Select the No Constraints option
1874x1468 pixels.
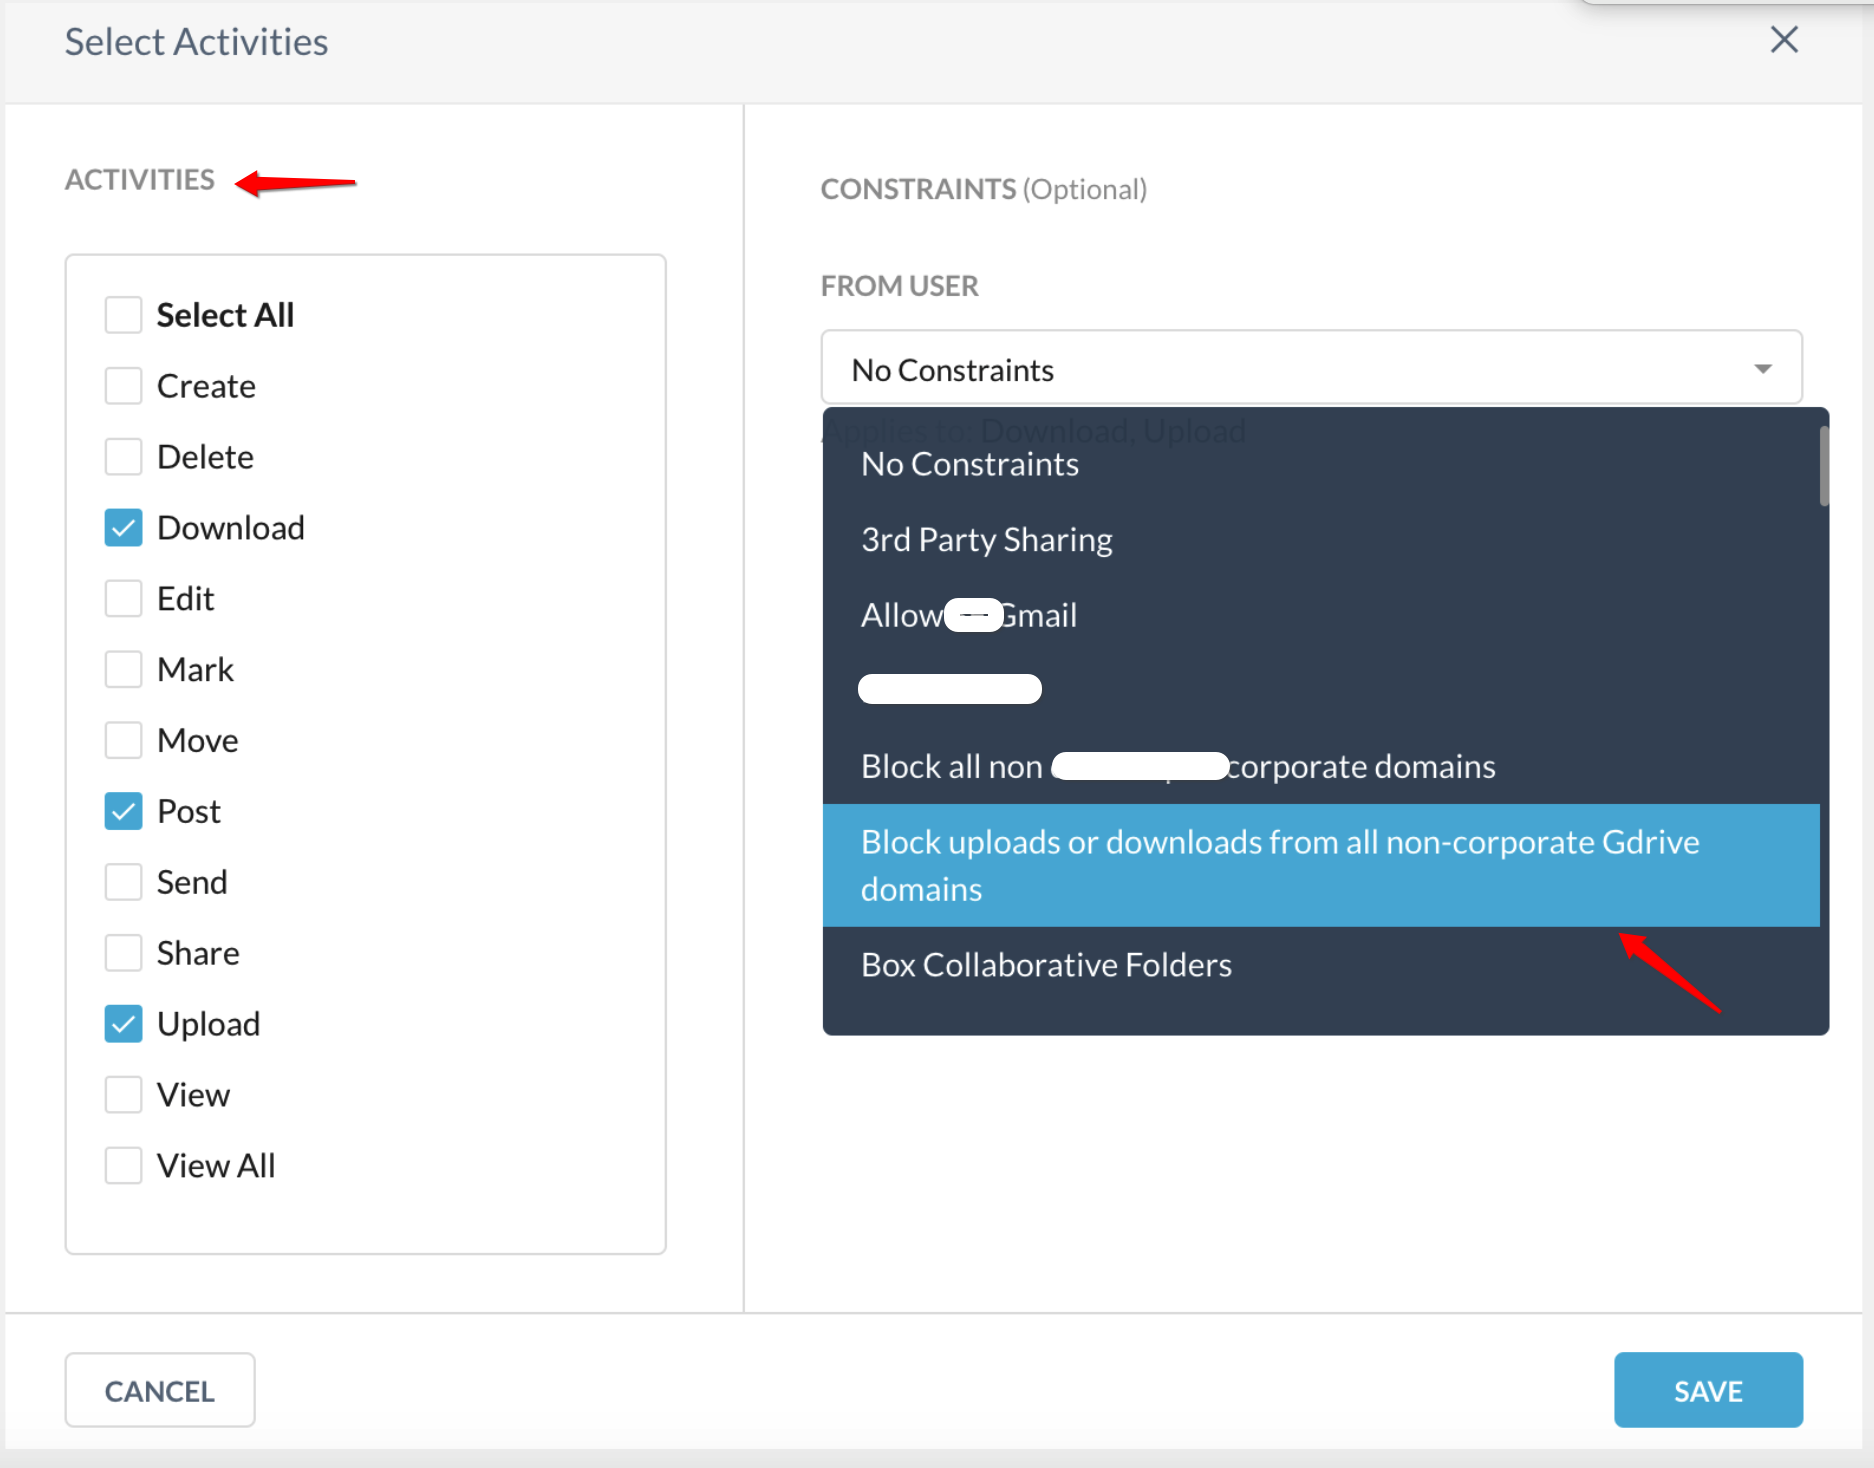969,464
